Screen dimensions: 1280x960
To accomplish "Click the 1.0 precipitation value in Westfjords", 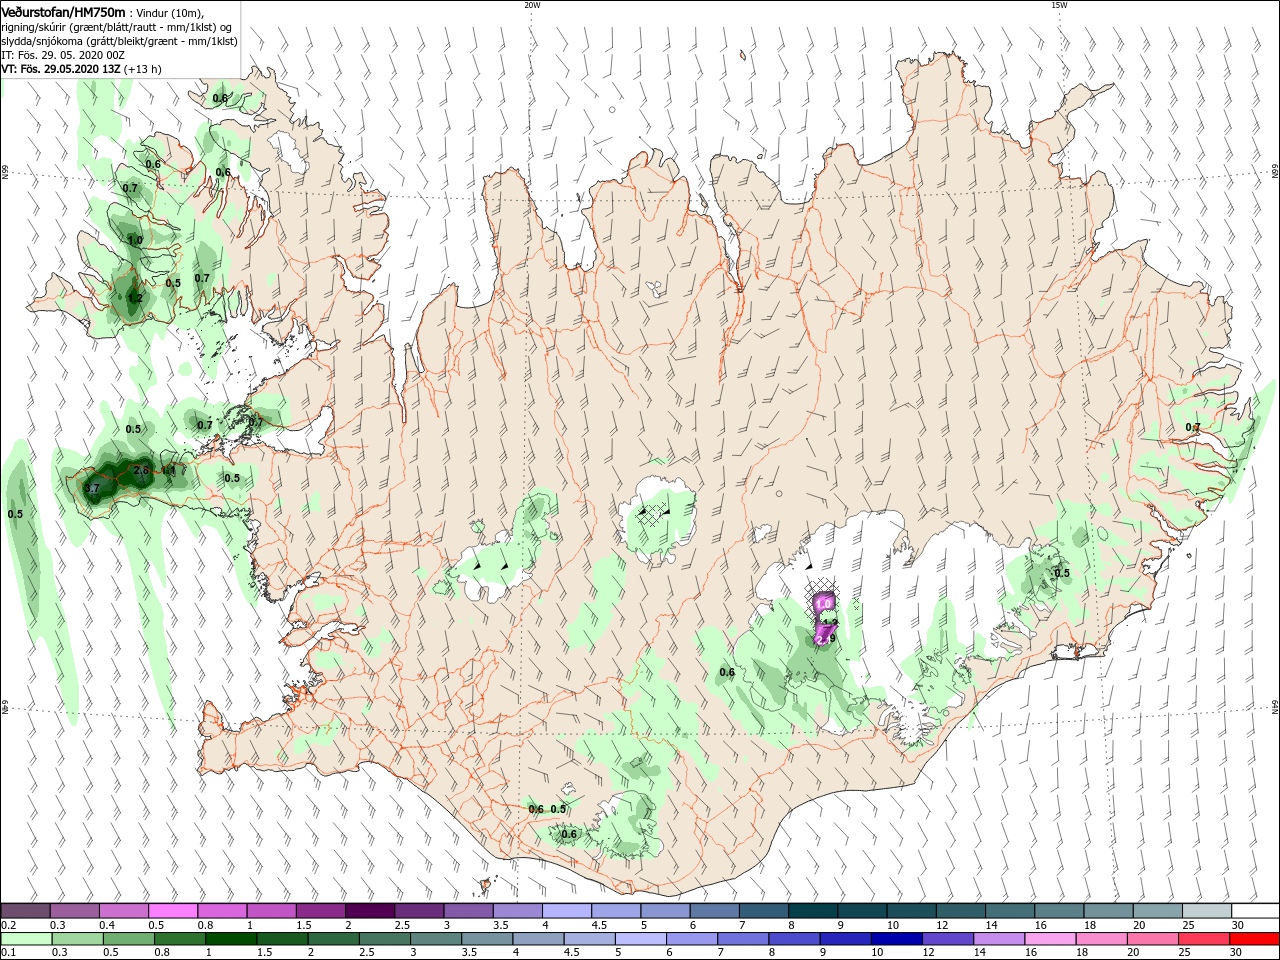I will point(135,241).
